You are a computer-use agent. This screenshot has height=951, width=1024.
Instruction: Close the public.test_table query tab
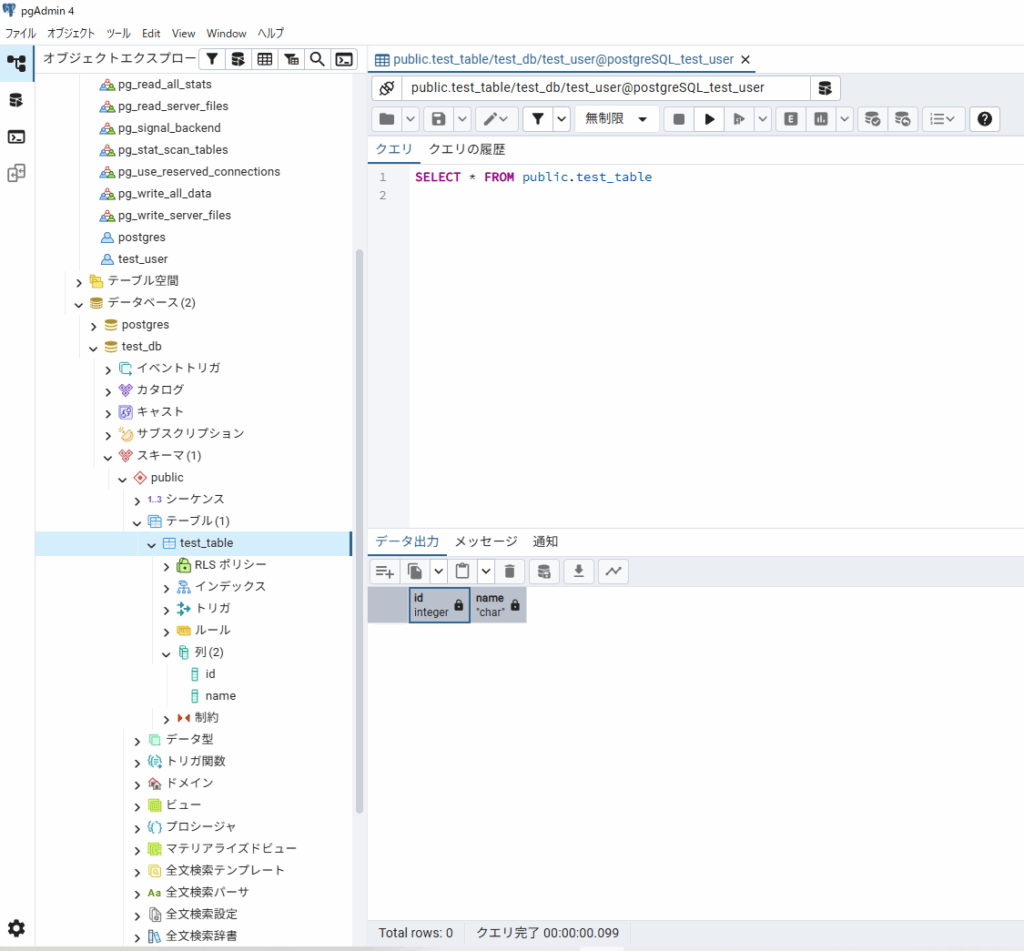(x=745, y=59)
